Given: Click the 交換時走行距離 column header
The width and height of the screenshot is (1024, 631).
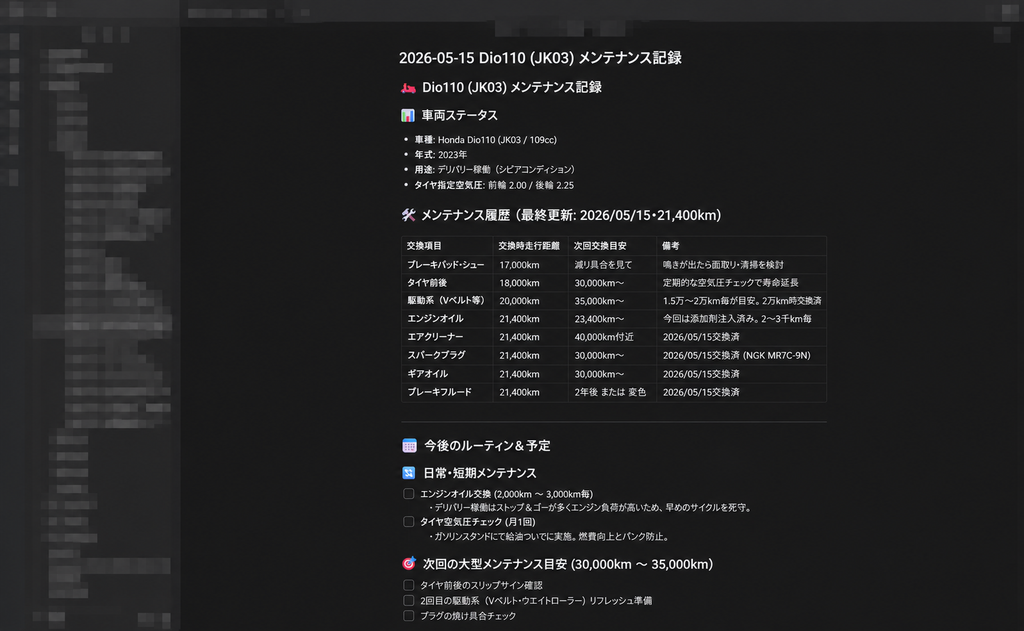Looking at the screenshot, I should (x=529, y=246).
